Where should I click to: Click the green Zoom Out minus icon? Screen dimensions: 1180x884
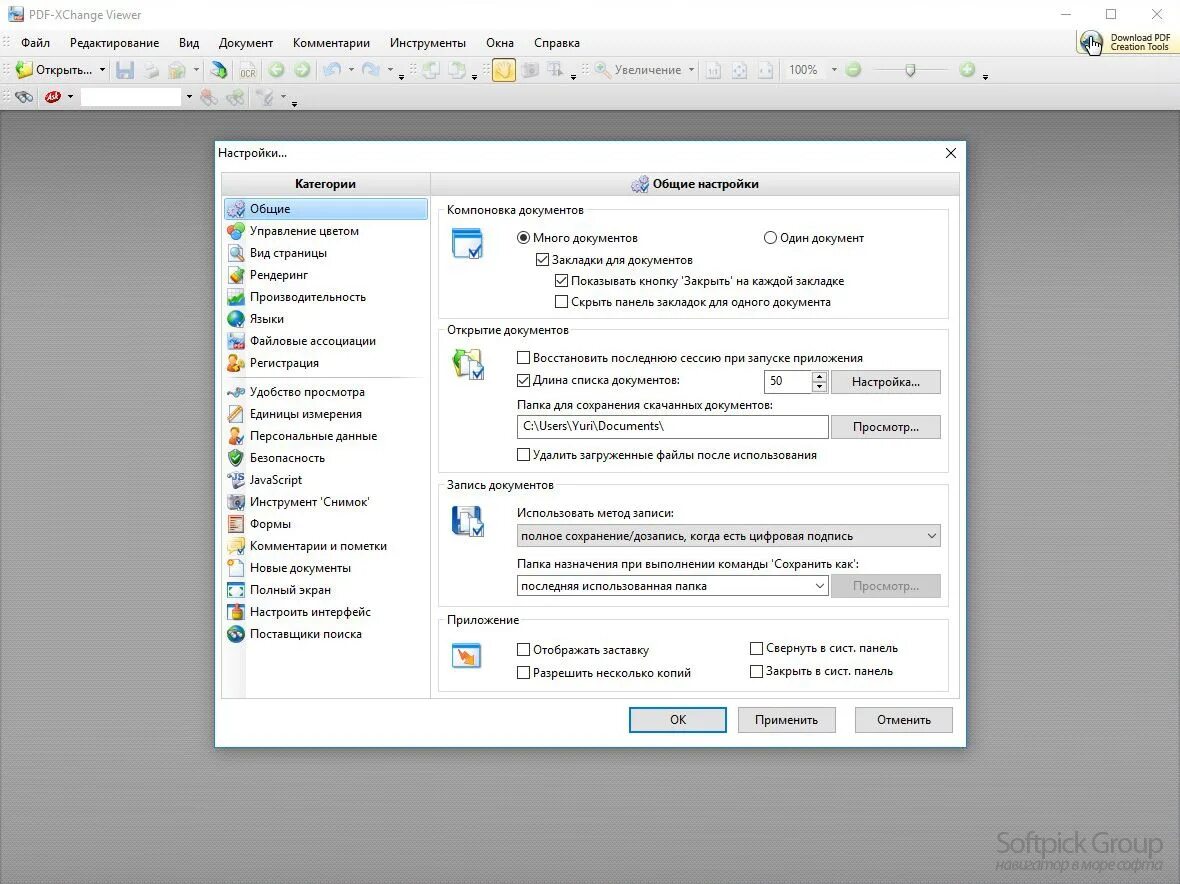tap(853, 70)
